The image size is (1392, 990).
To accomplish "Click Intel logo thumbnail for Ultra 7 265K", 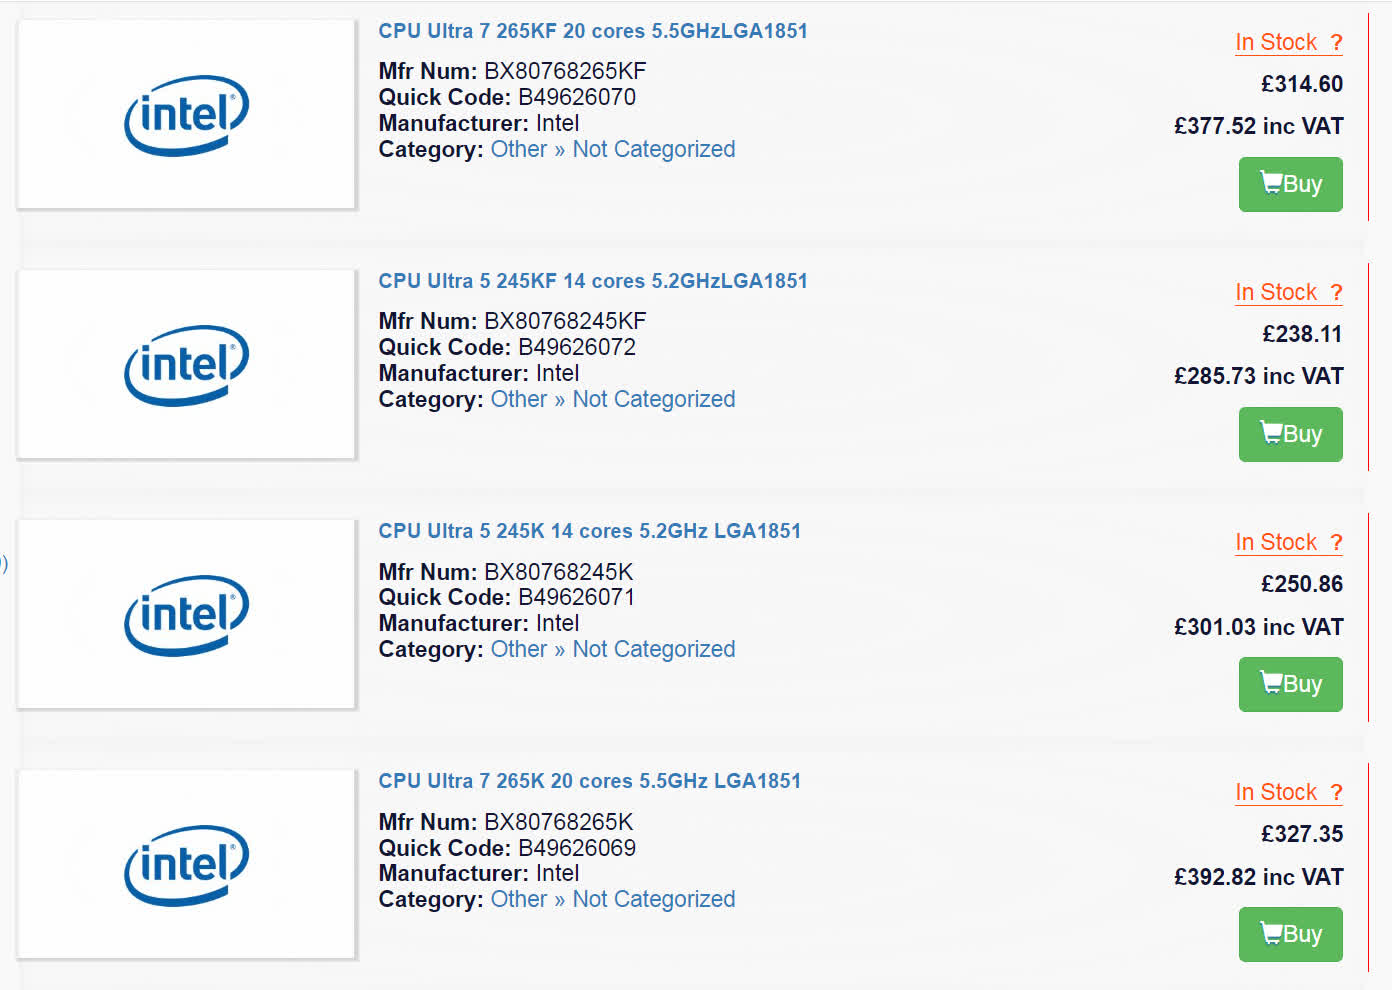I will pos(186,865).
